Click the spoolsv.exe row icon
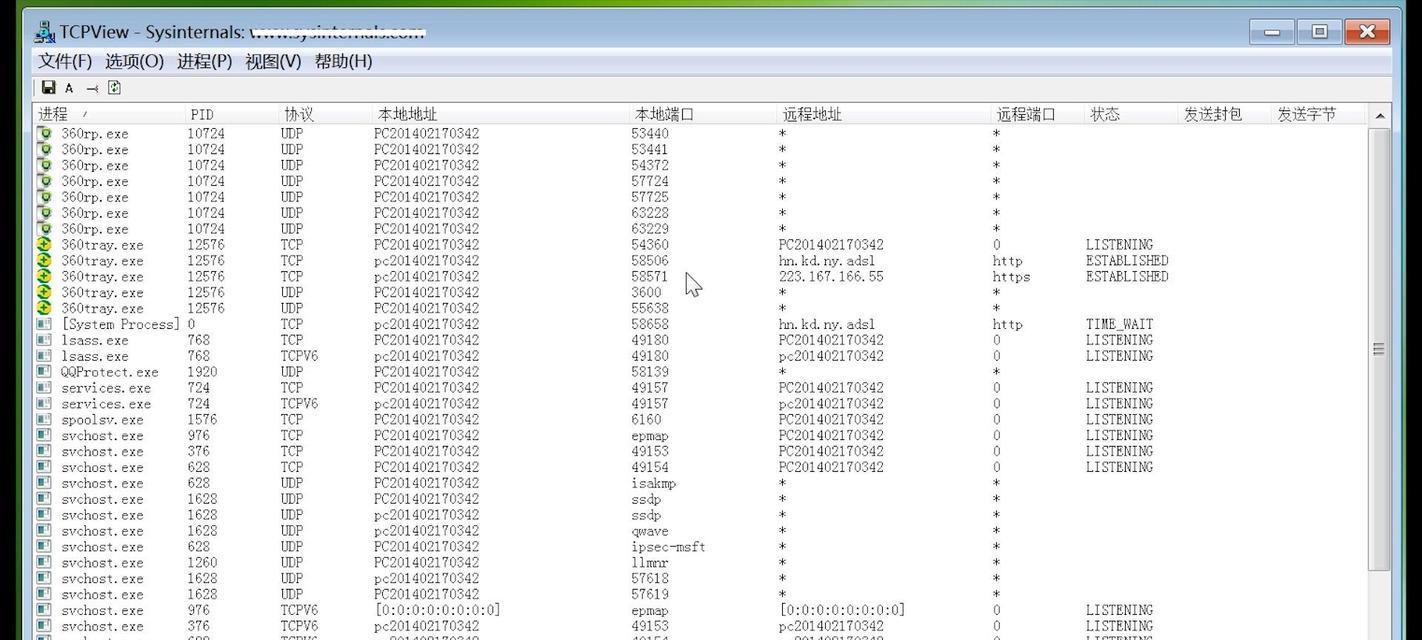Screen dimensions: 1422x640 tap(44, 420)
